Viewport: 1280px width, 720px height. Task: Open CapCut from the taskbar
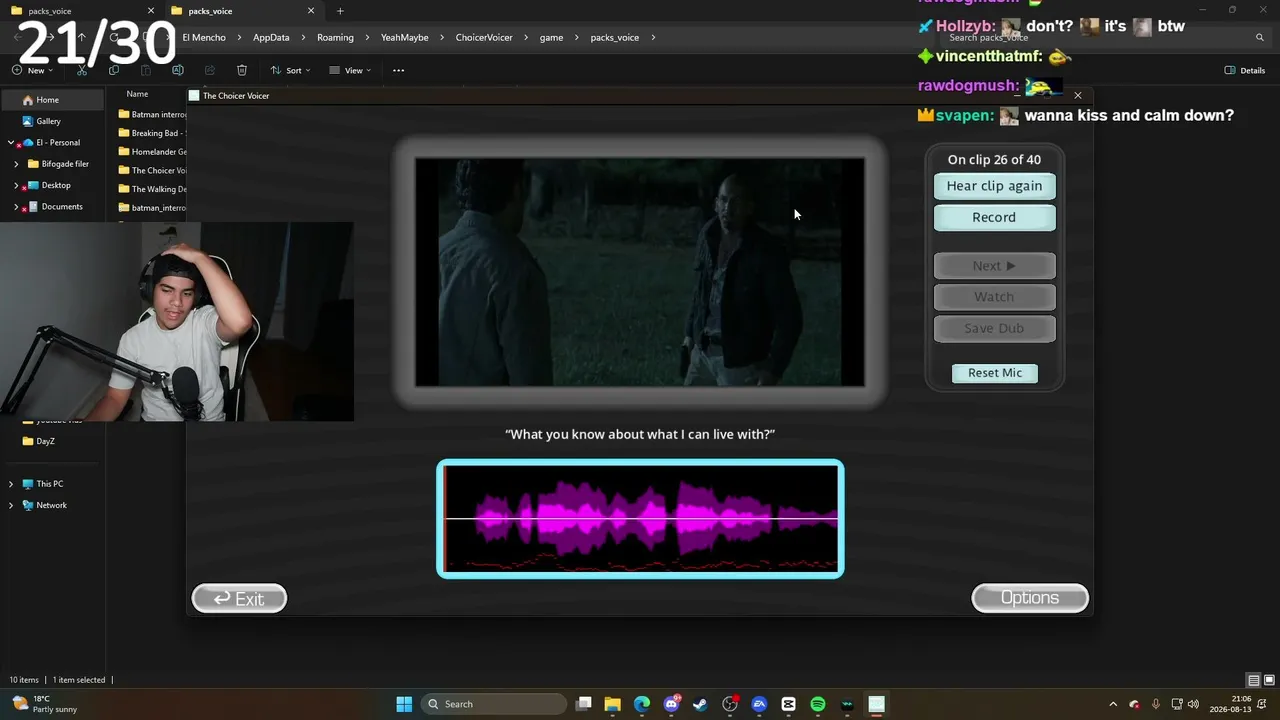point(788,704)
